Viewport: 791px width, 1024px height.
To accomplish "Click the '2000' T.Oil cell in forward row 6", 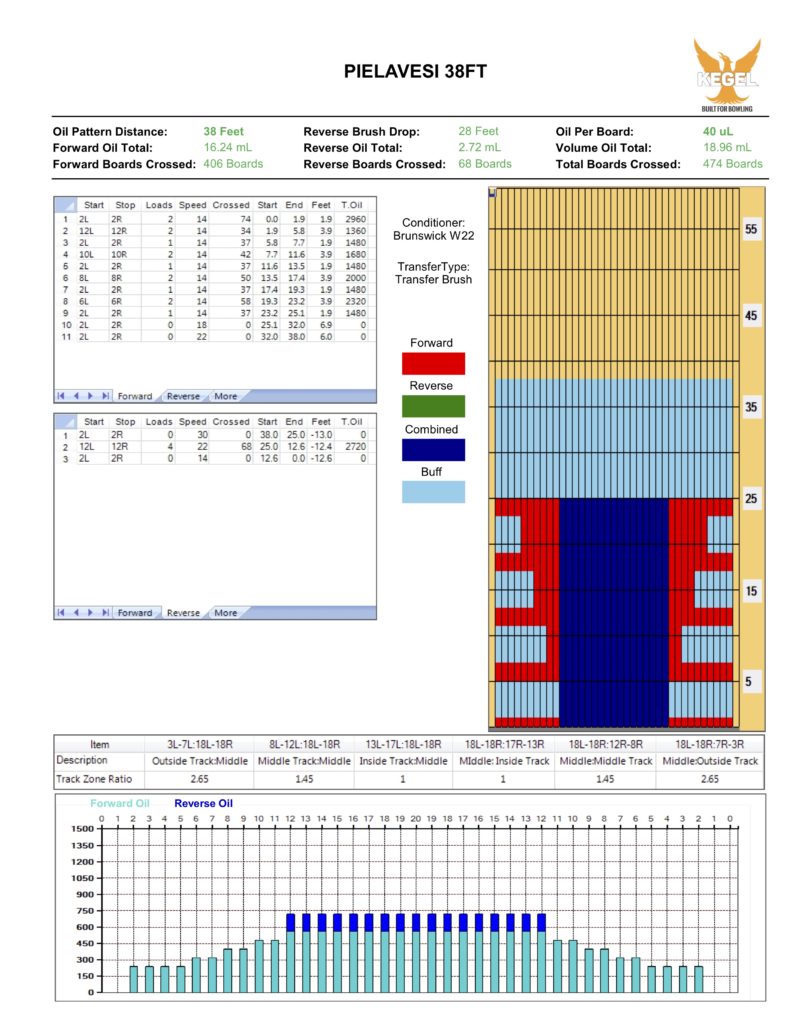I will [353, 278].
